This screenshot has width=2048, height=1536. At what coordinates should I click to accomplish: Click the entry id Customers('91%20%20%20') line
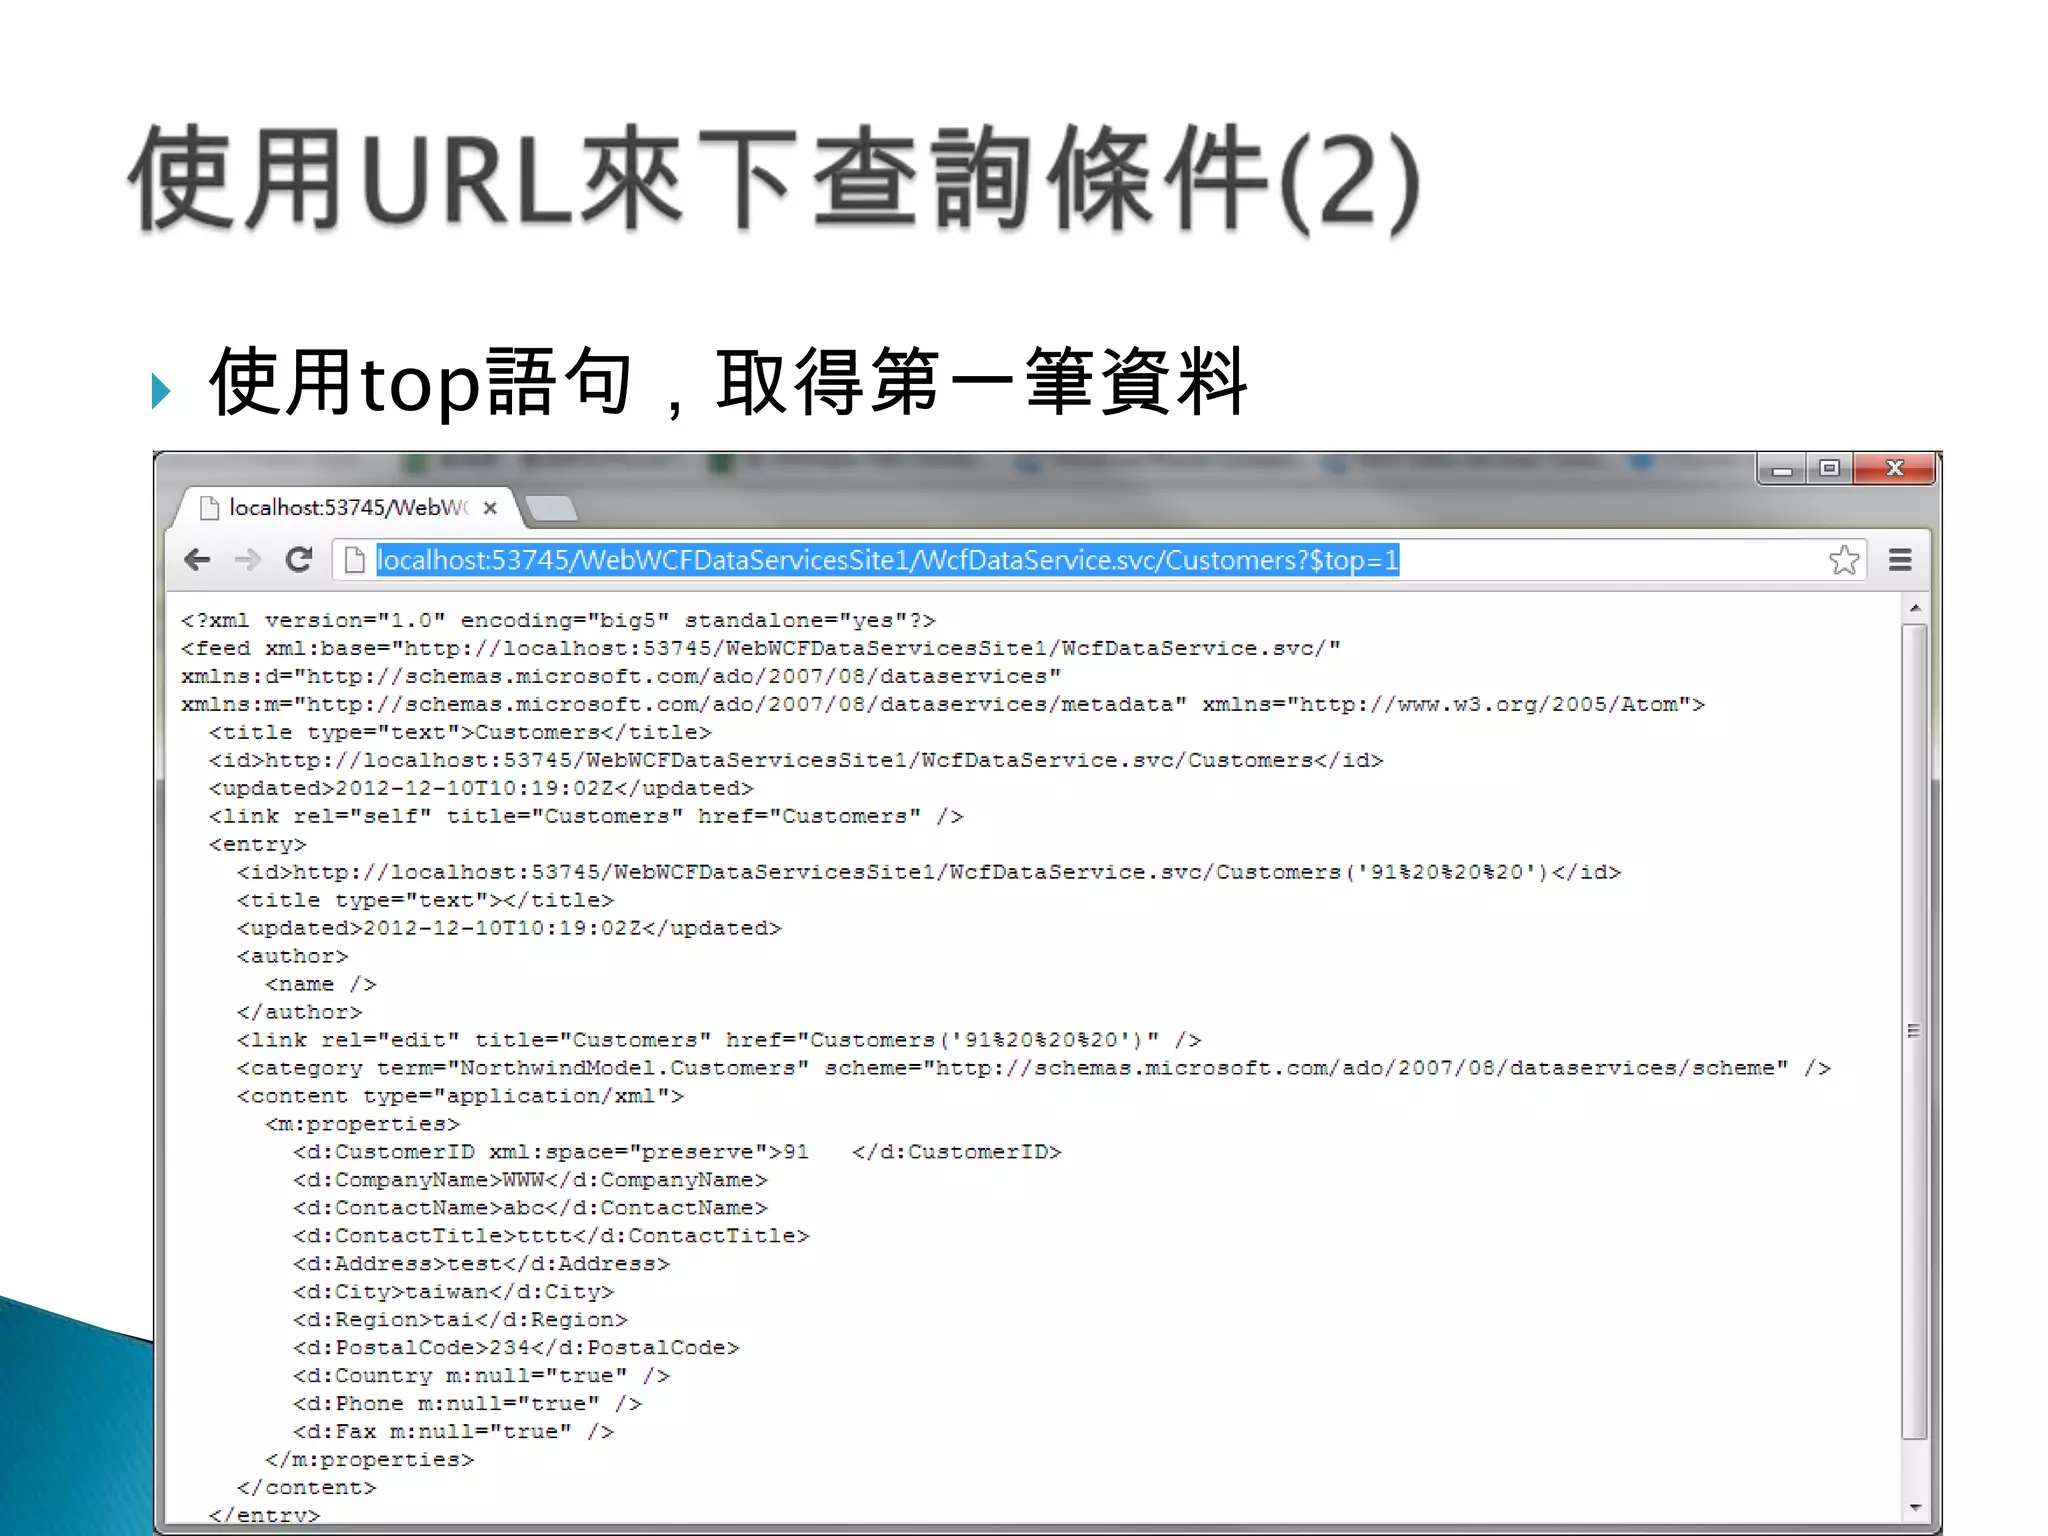[929, 873]
